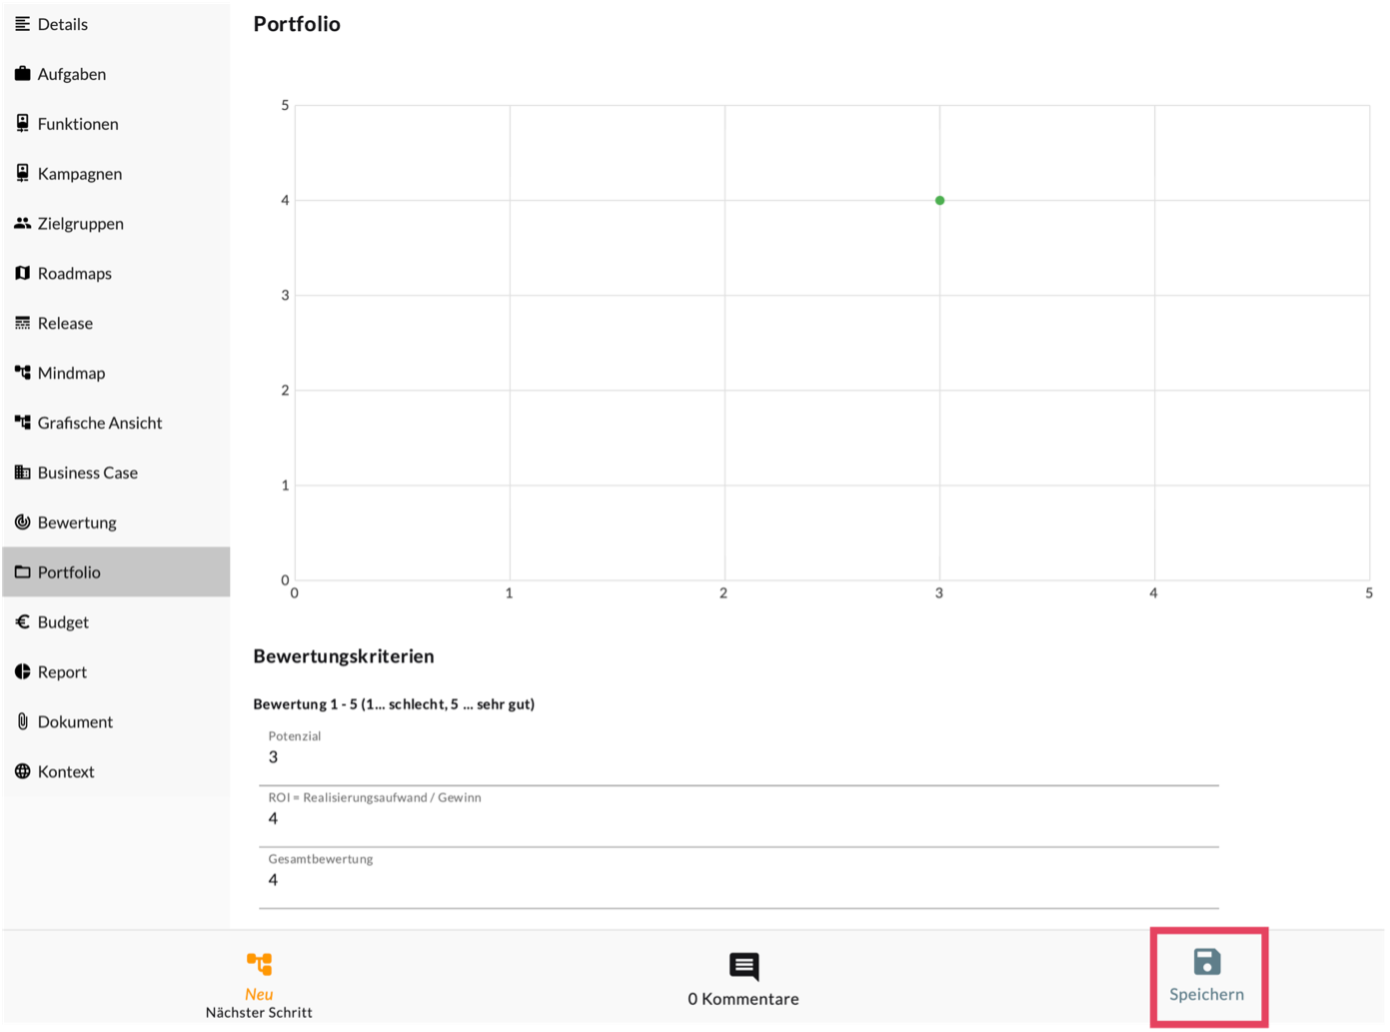Select Business Case in sidebar

point(87,473)
